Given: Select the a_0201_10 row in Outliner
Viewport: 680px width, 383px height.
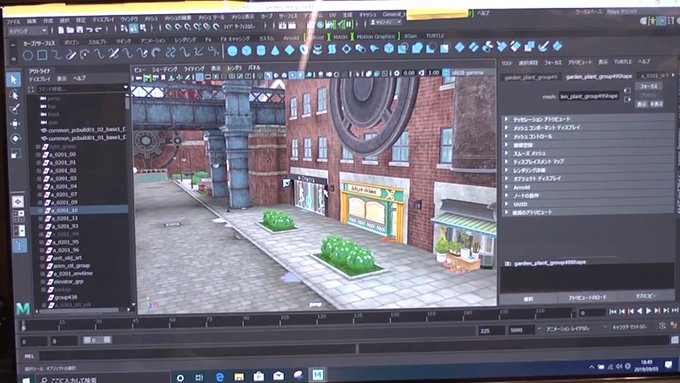Looking at the screenshot, I should (80, 210).
